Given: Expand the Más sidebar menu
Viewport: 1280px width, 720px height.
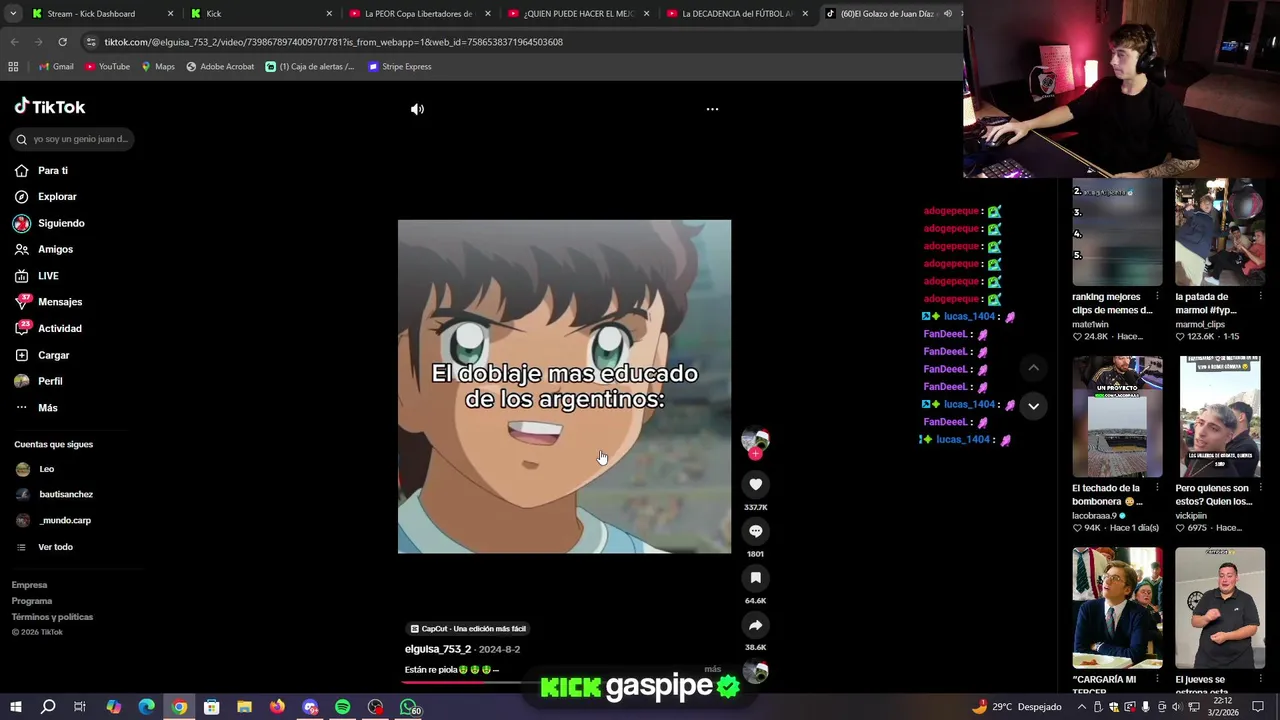Looking at the screenshot, I should 36,408.
